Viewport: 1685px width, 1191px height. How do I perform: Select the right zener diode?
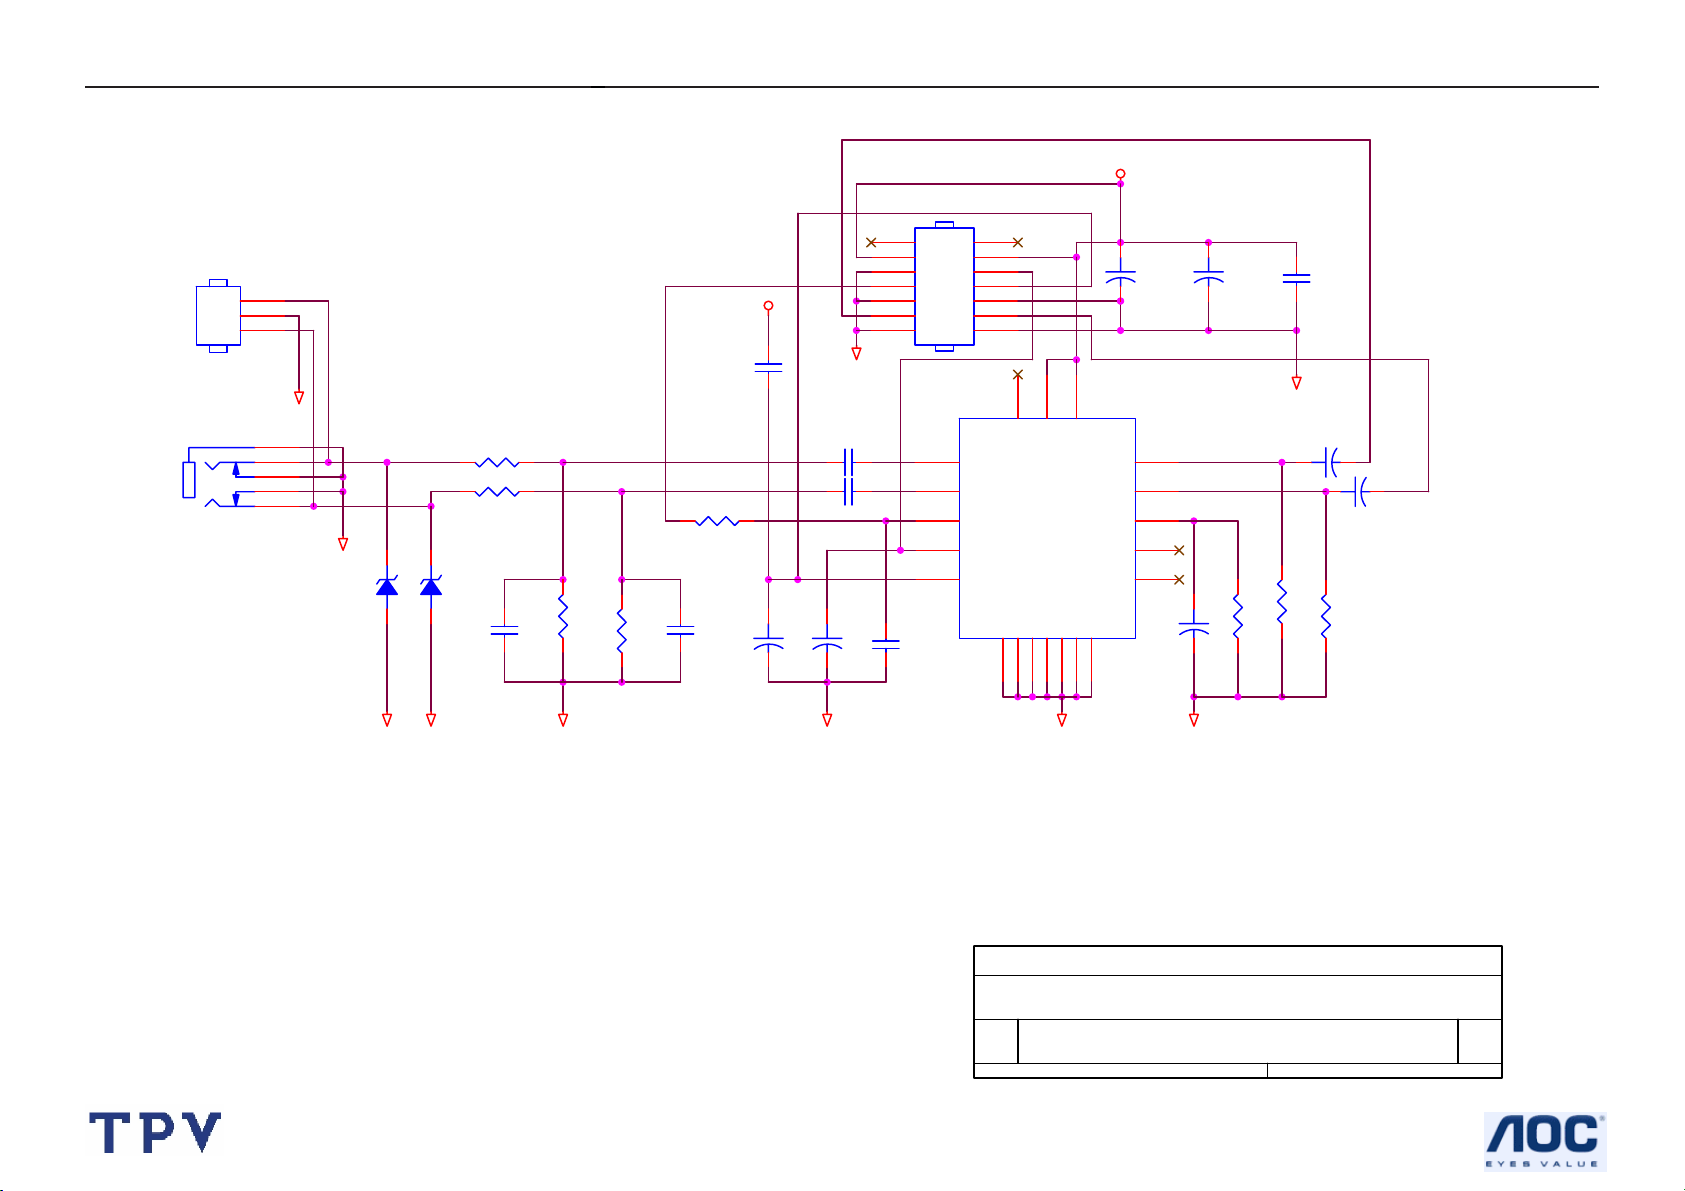431,586
